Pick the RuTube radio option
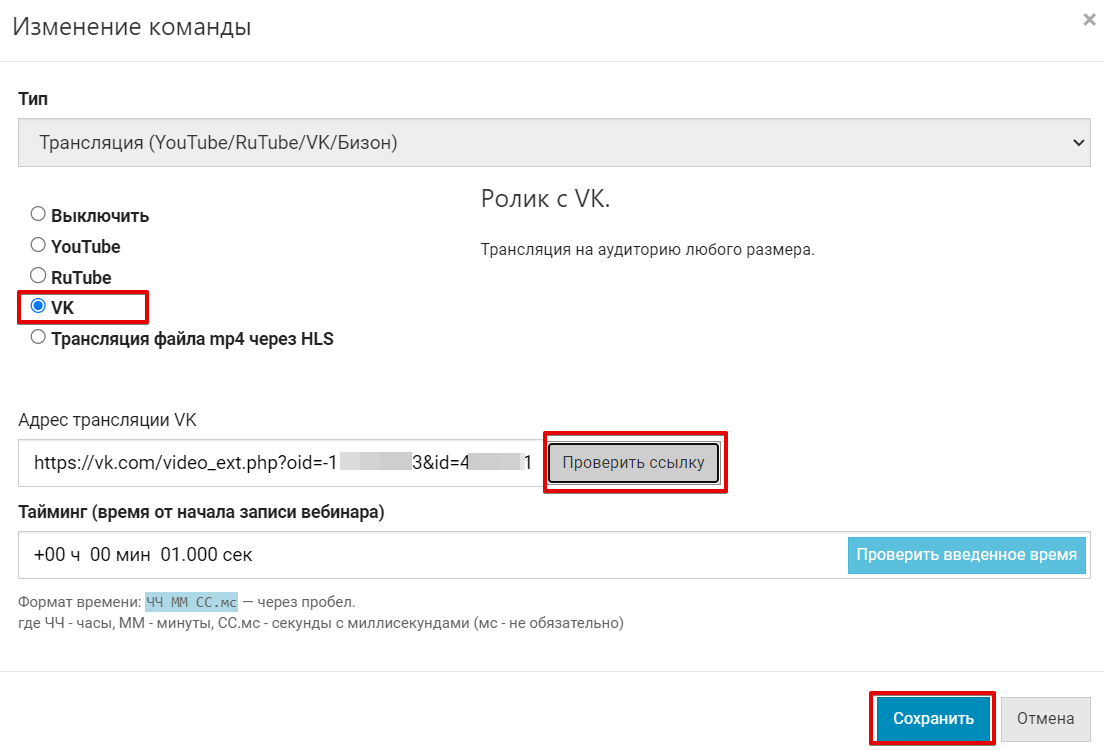Screen dimensions: 1104x750 (x=38, y=275)
